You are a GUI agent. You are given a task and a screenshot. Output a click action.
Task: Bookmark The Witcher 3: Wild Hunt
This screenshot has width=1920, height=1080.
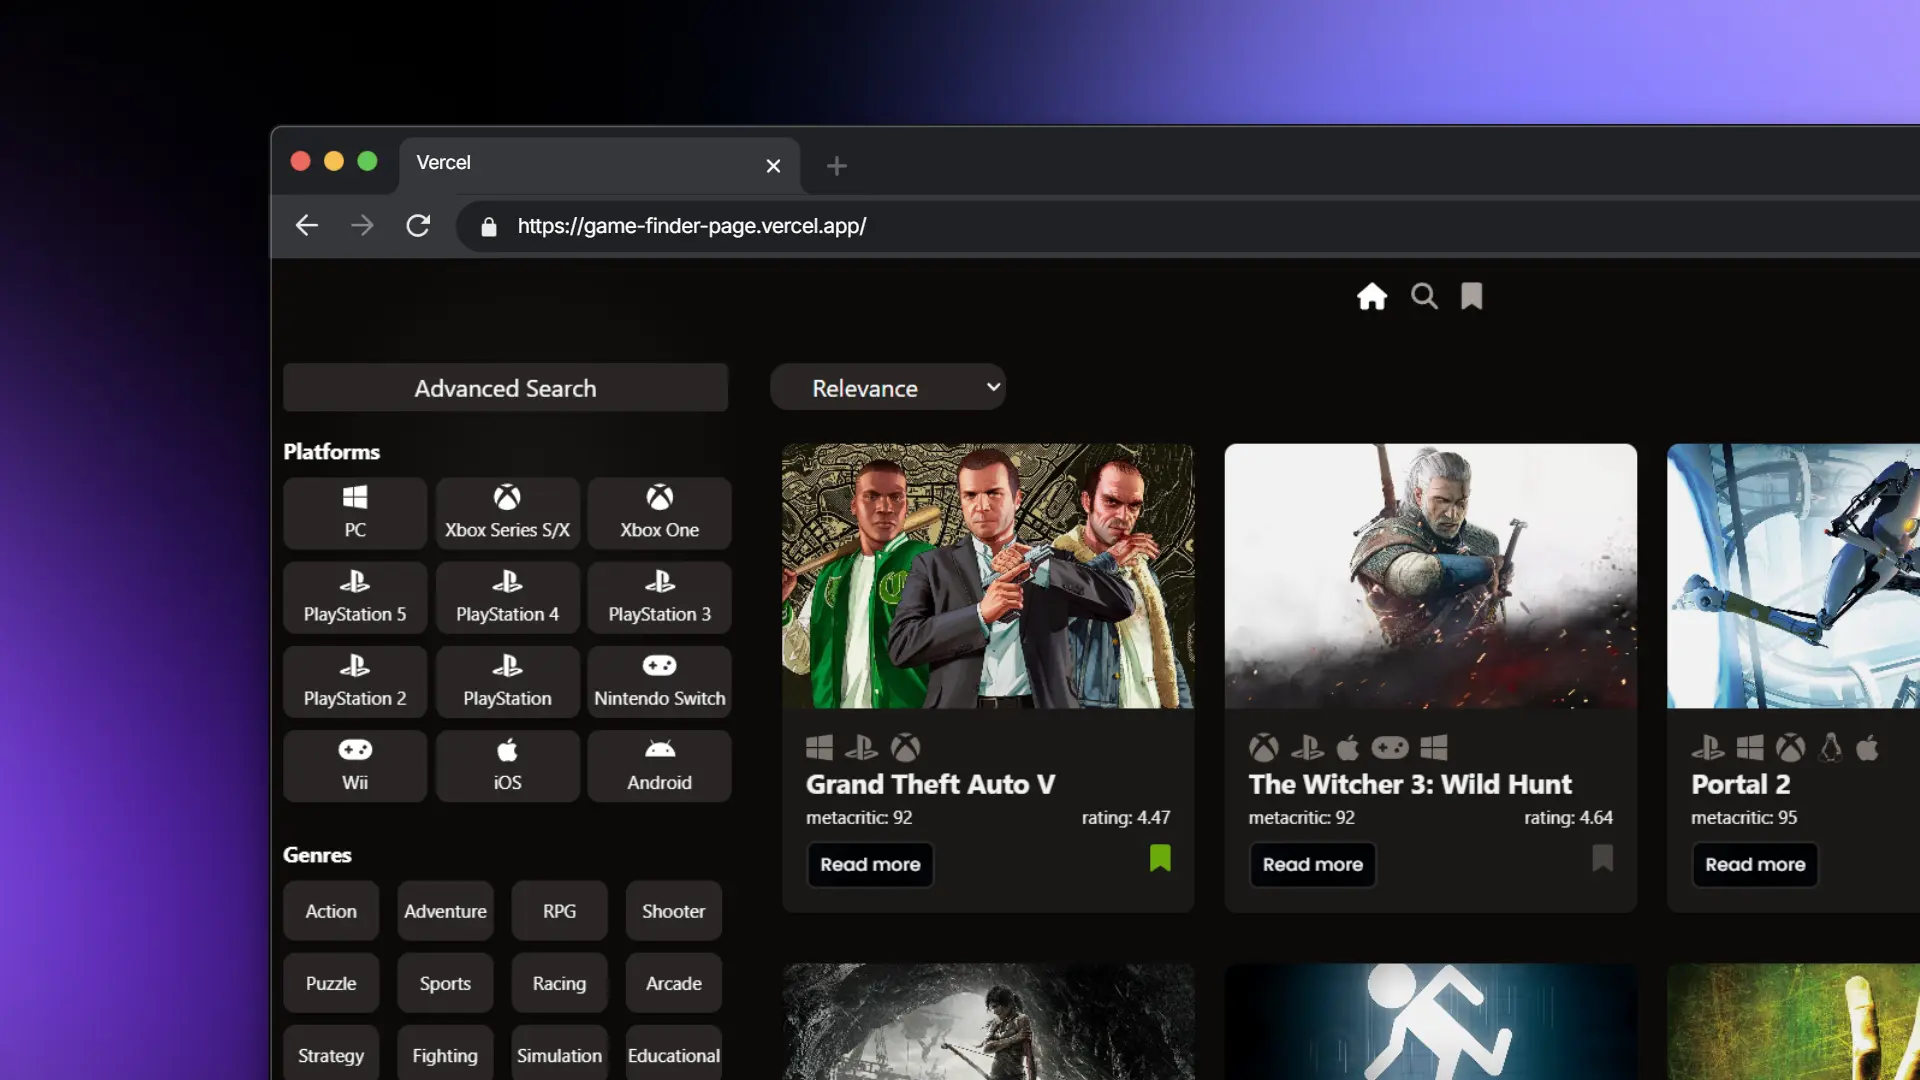click(x=1603, y=858)
